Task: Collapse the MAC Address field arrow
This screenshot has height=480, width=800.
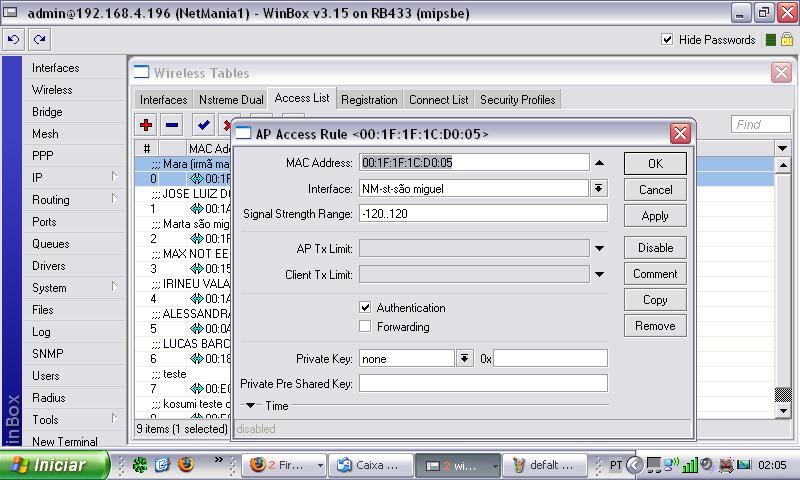Action: [599, 163]
